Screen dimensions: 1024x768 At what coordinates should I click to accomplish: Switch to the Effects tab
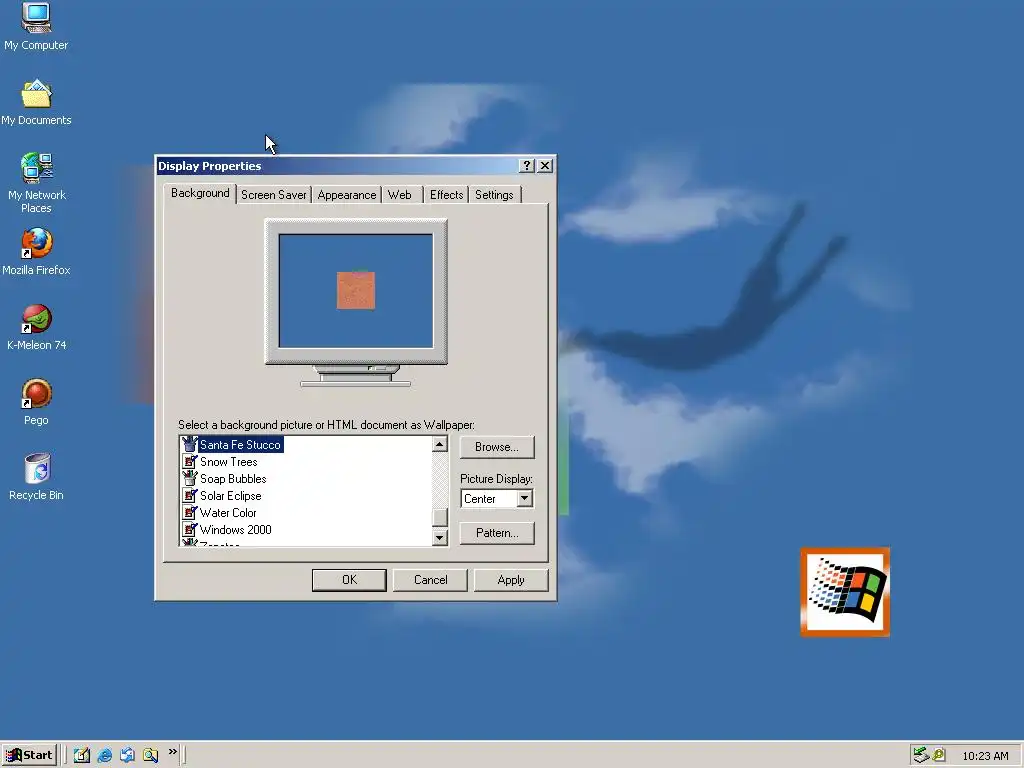(447, 195)
